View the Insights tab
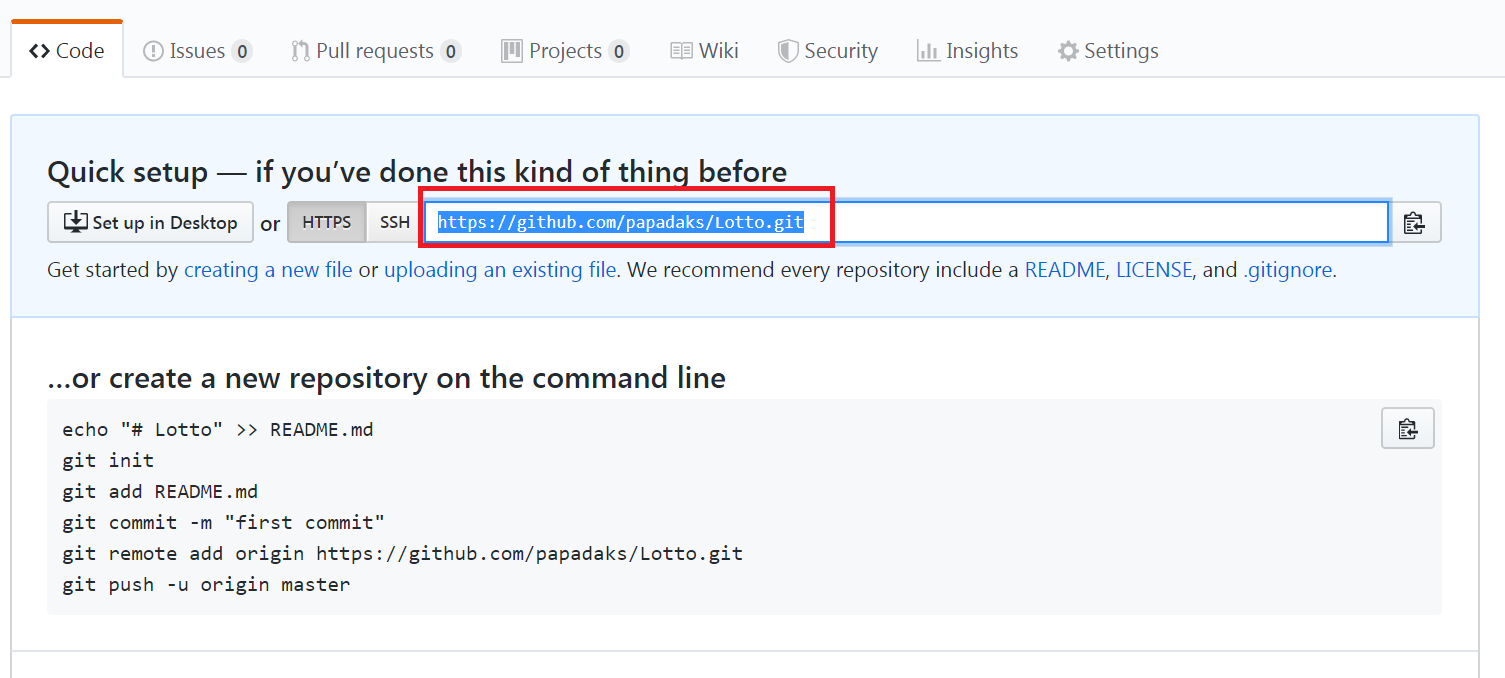Screen dimensions: 1505x678 click(967, 51)
